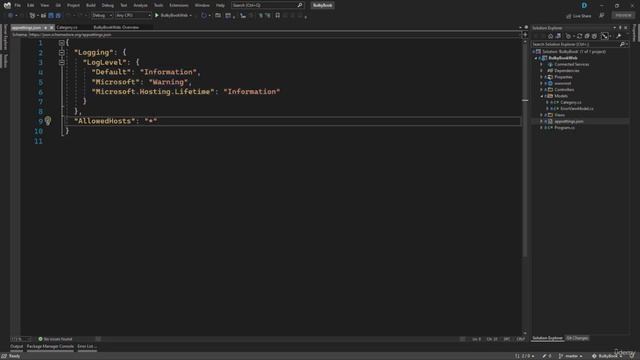The height and width of the screenshot is (360, 640).
Task: Click the Sync with Active Document icon
Action: [579, 36]
